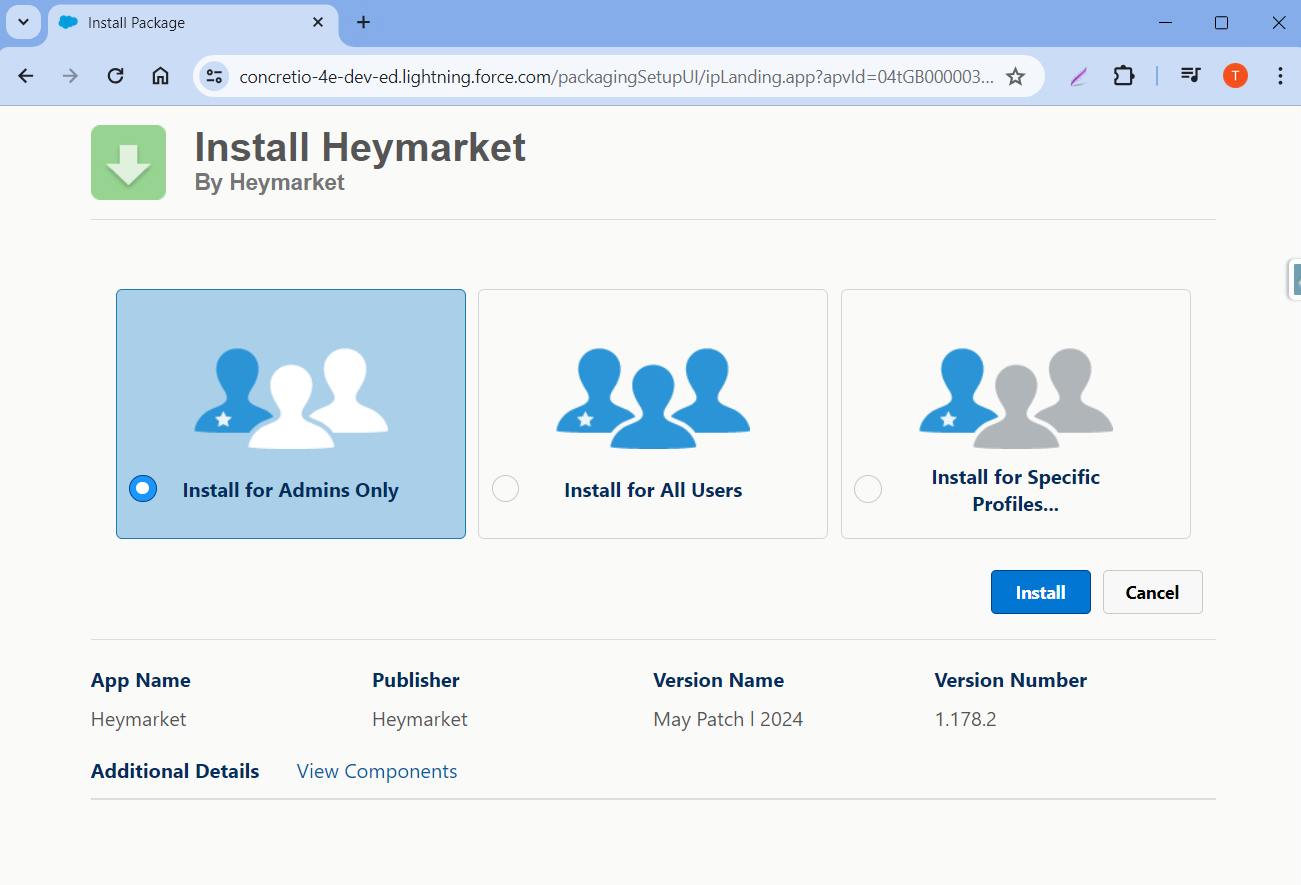This screenshot has height=885, width=1301.
Task: Select Install for Admins Only radio button
Action: (x=144, y=489)
